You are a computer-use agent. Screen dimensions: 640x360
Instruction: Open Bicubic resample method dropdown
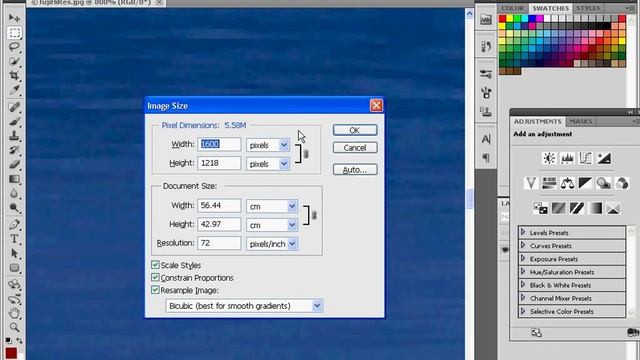[x=317, y=306]
